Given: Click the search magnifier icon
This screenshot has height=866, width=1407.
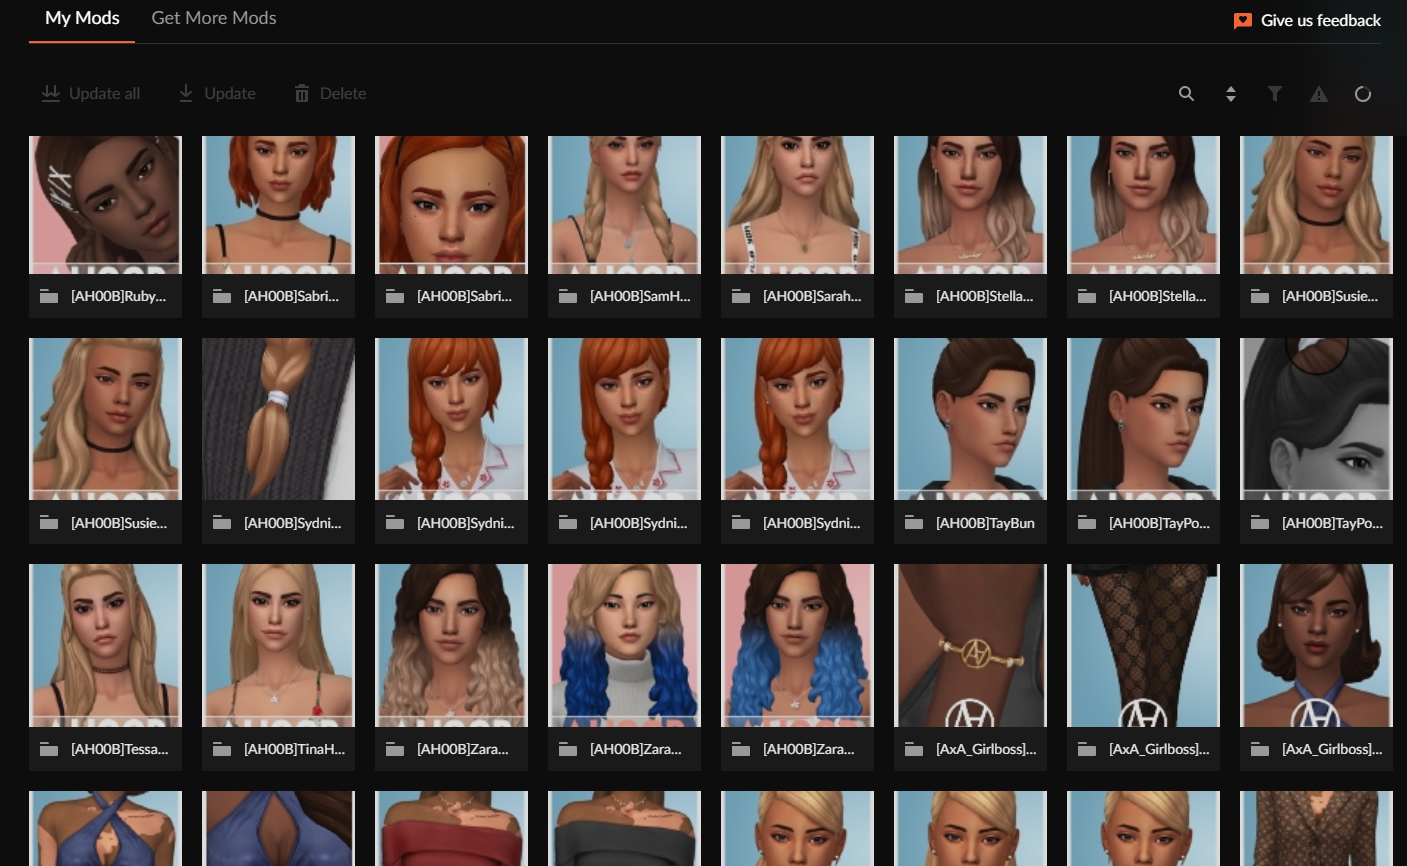Looking at the screenshot, I should 1186,94.
